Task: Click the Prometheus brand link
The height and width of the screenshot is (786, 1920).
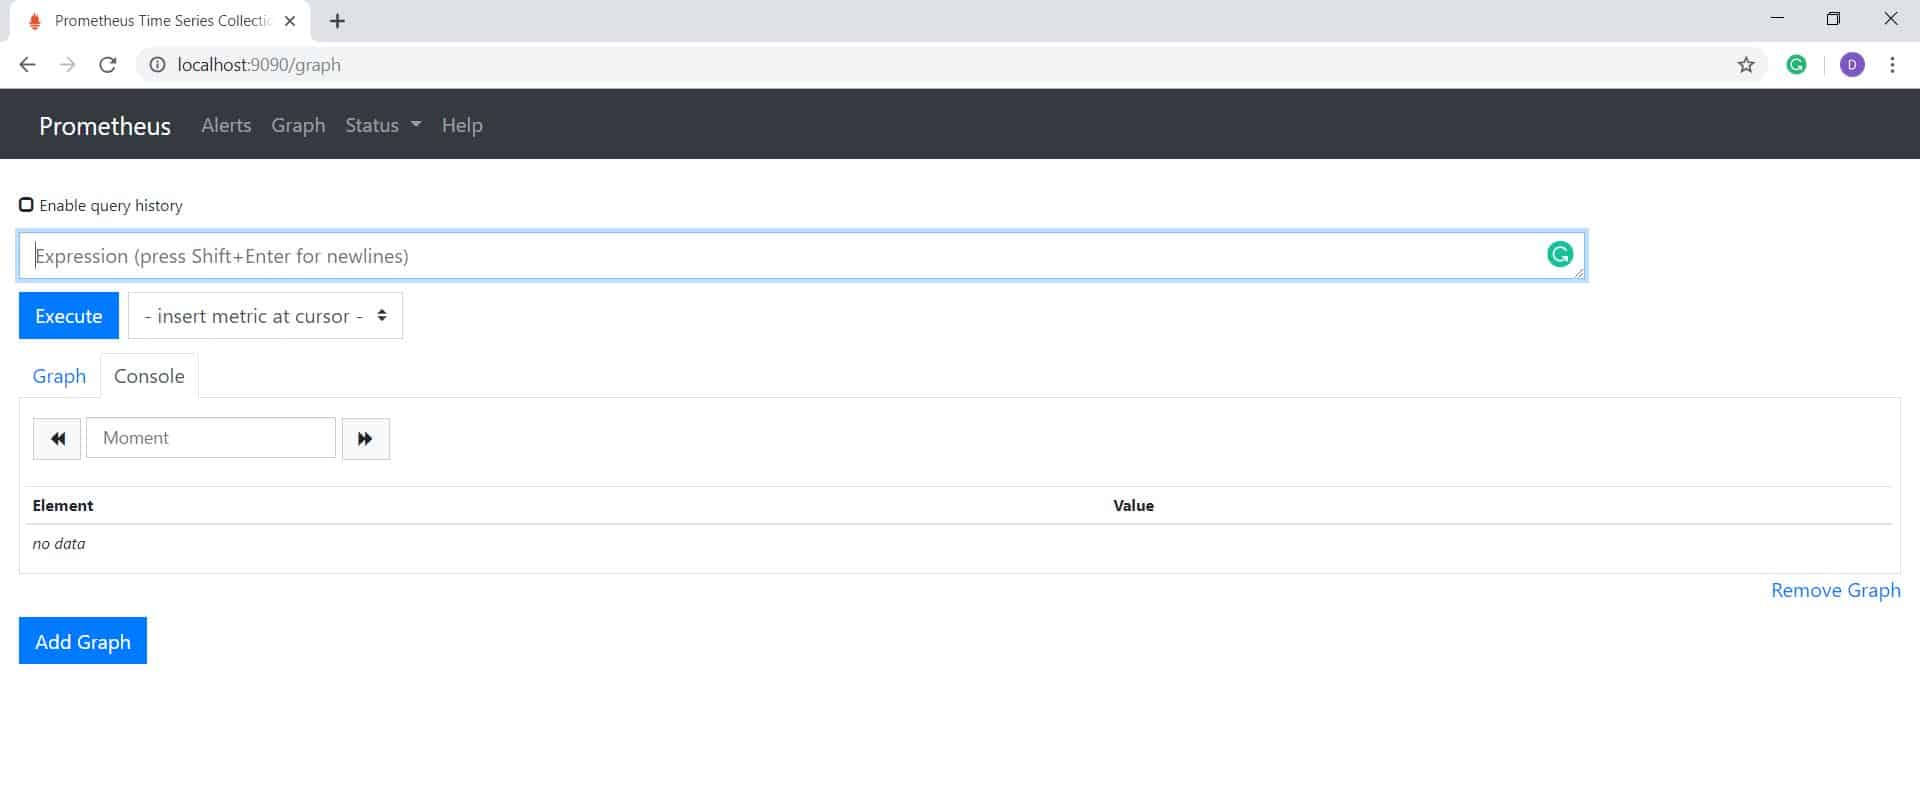Action: (x=105, y=126)
